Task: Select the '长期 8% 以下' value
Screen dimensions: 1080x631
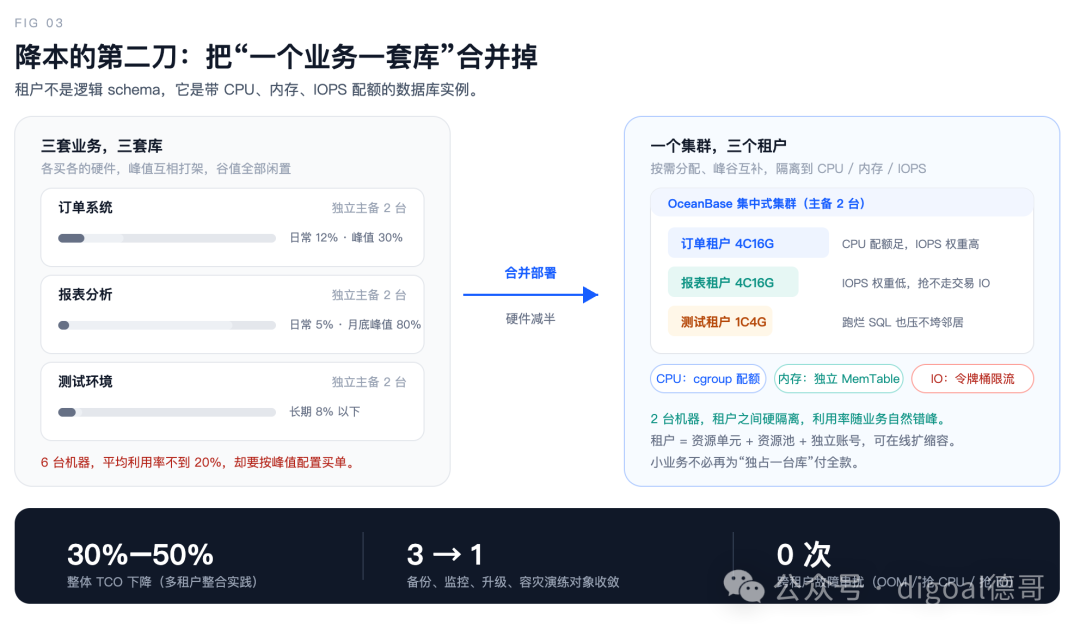Action: point(324,411)
